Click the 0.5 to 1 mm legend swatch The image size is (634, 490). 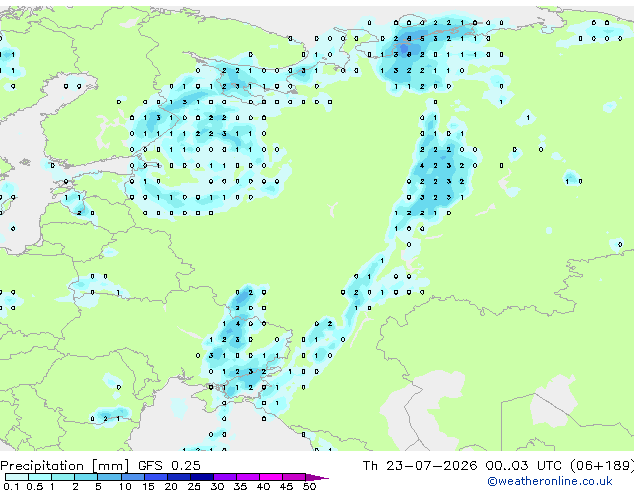(40, 477)
